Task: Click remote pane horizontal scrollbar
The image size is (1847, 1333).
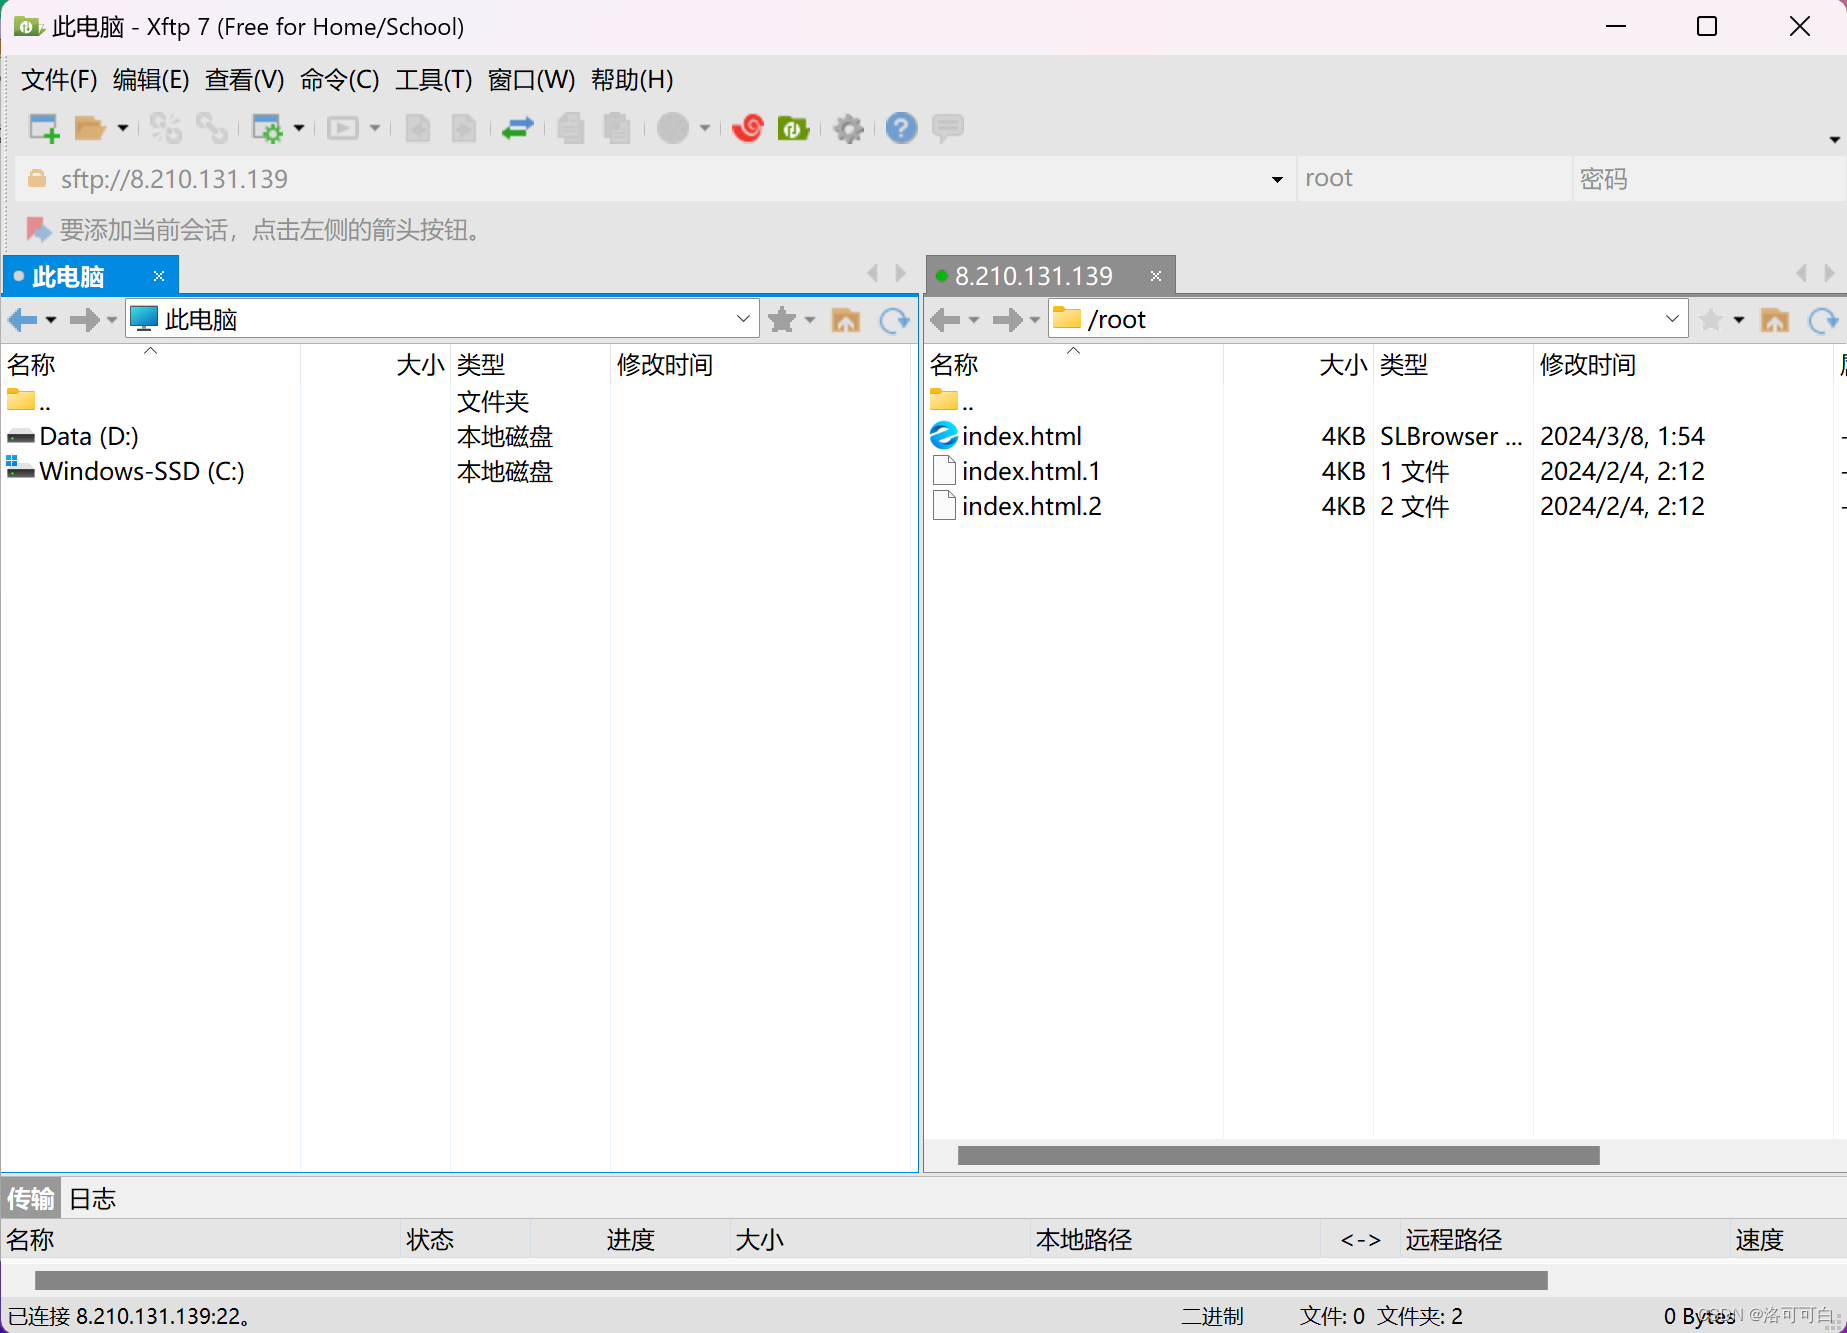Action: (x=1279, y=1156)
